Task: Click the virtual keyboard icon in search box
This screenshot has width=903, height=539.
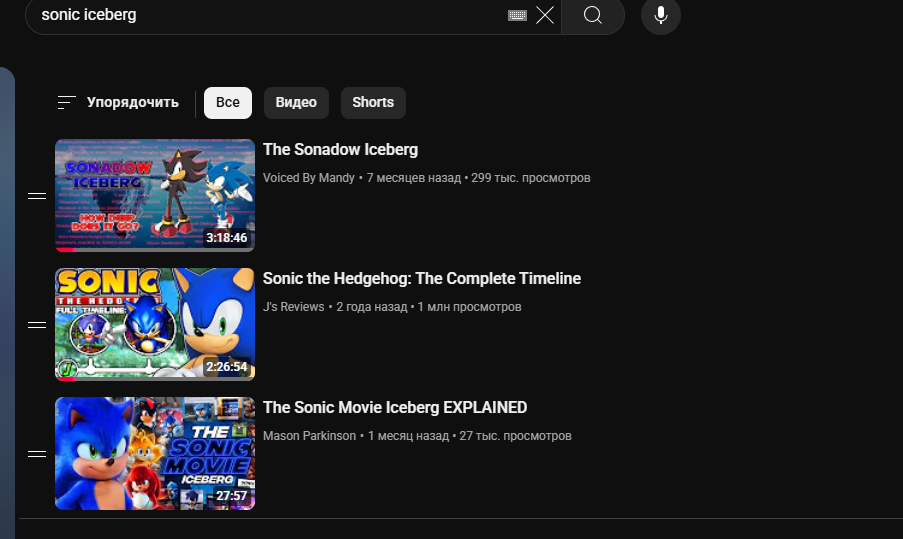Action: point(517,15)
